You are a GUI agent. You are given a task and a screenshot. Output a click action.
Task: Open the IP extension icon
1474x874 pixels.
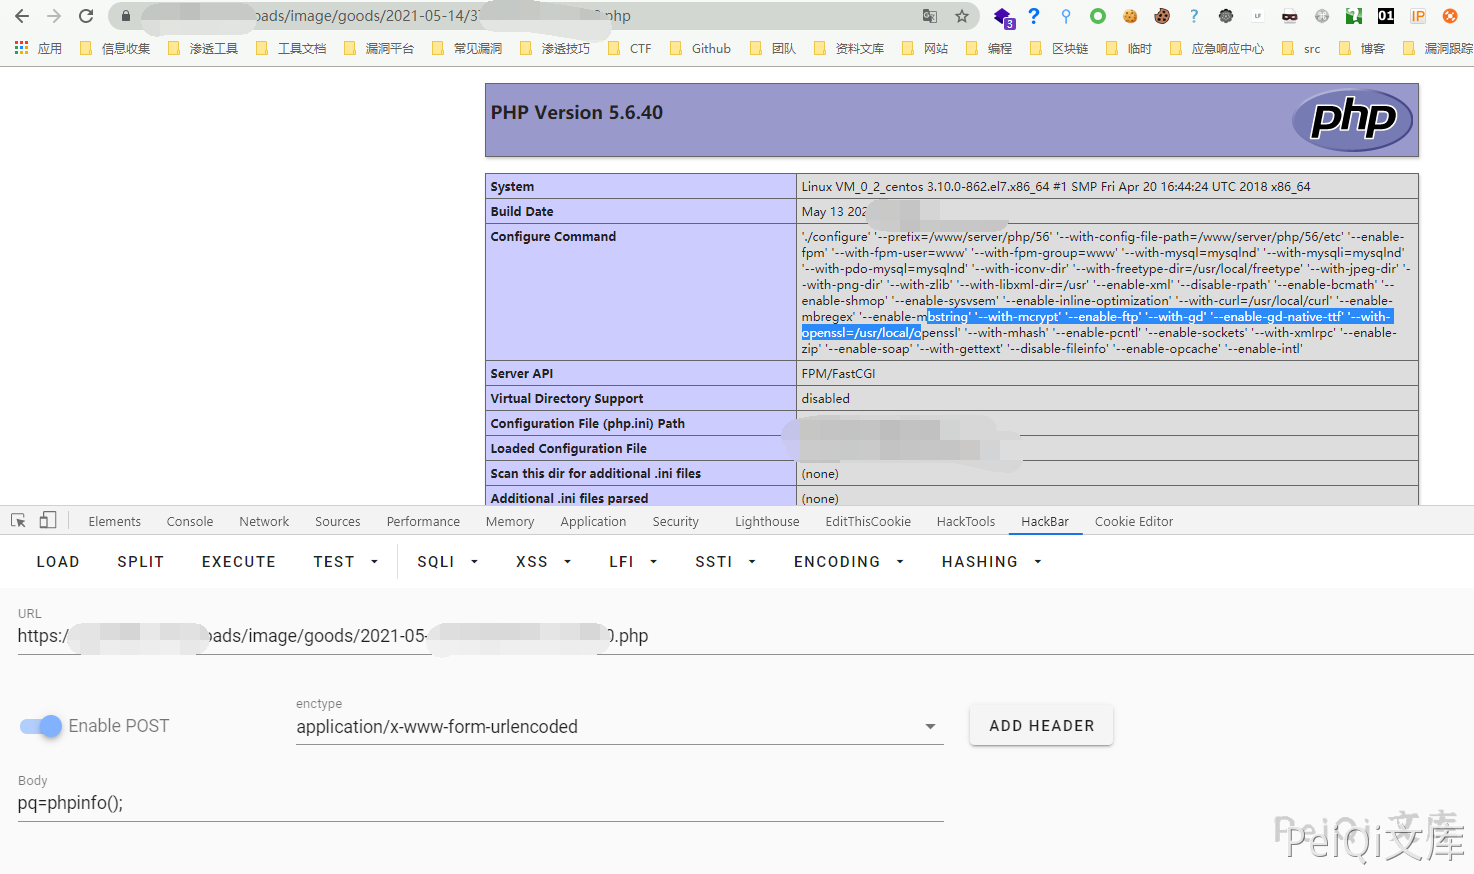click(1418, 16)
